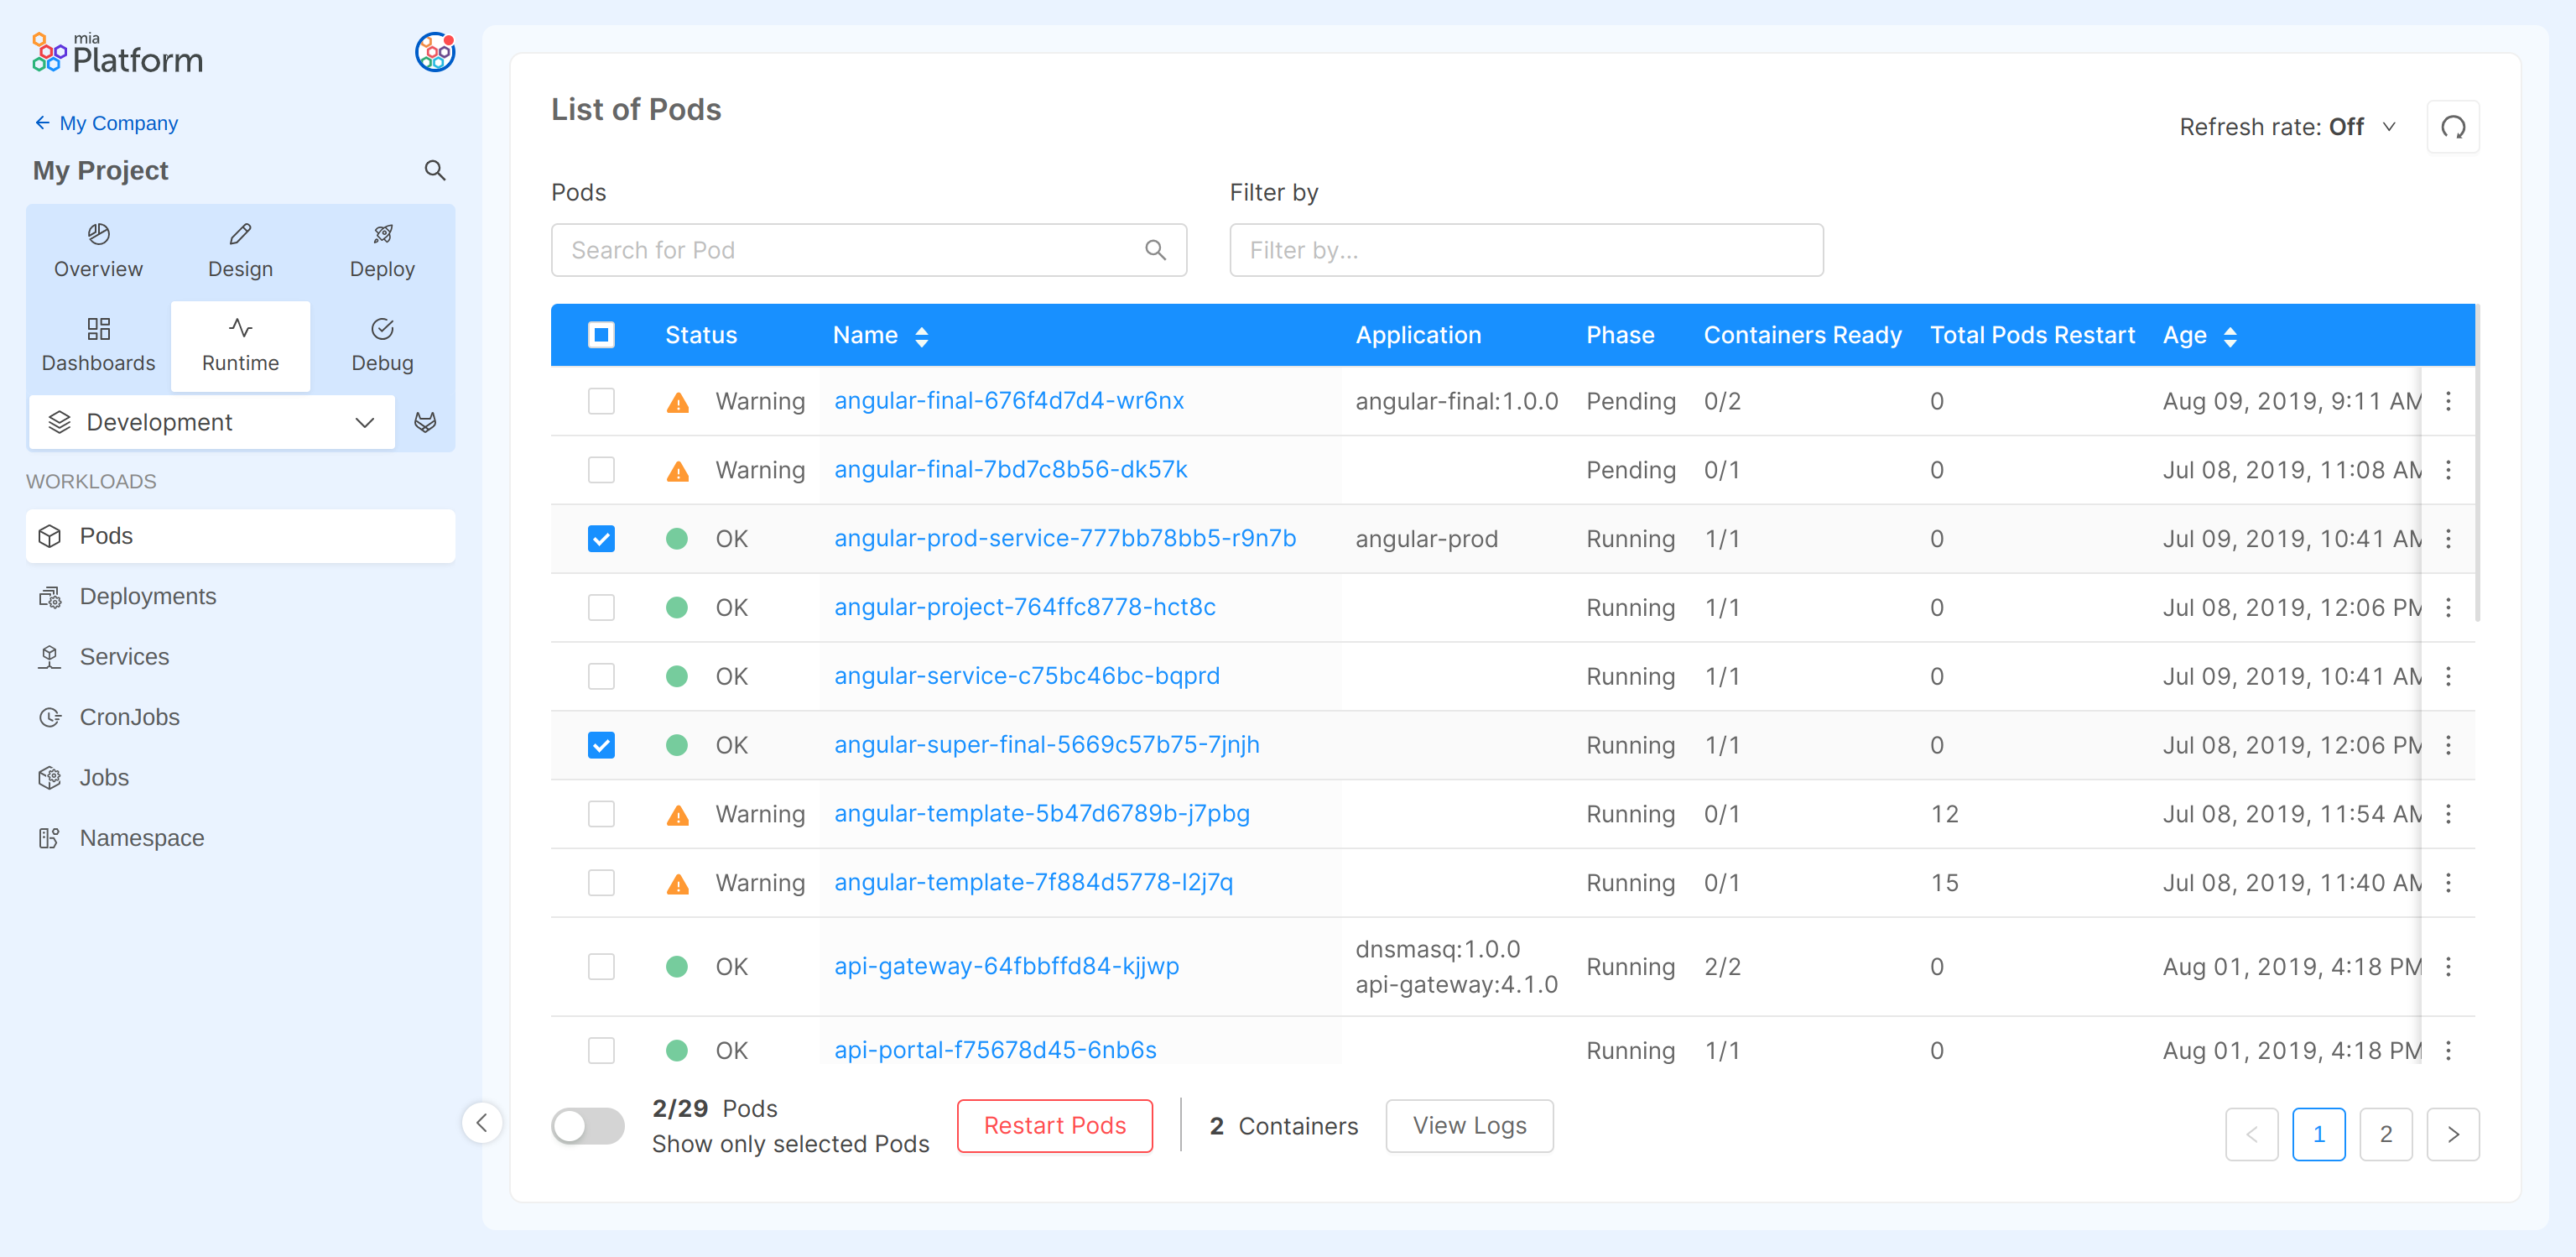Click the project search magnifier icon

pyautogui.click(x=434, y=170)
